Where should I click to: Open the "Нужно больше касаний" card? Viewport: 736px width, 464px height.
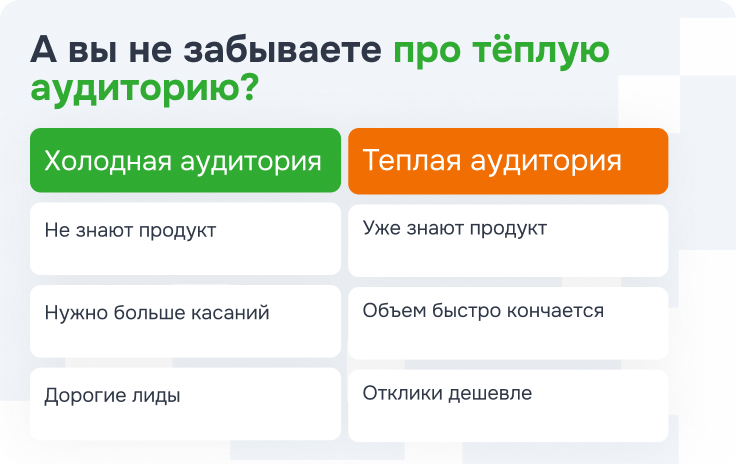pos(185,322)
